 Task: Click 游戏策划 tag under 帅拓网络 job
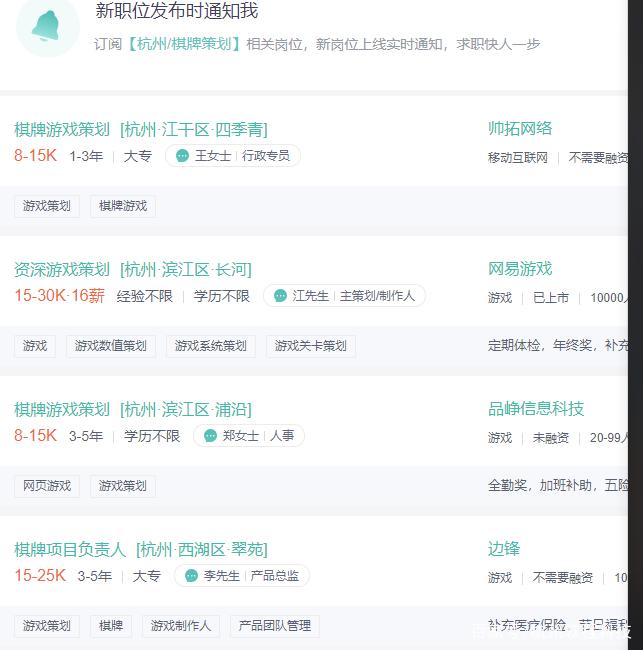47,206
